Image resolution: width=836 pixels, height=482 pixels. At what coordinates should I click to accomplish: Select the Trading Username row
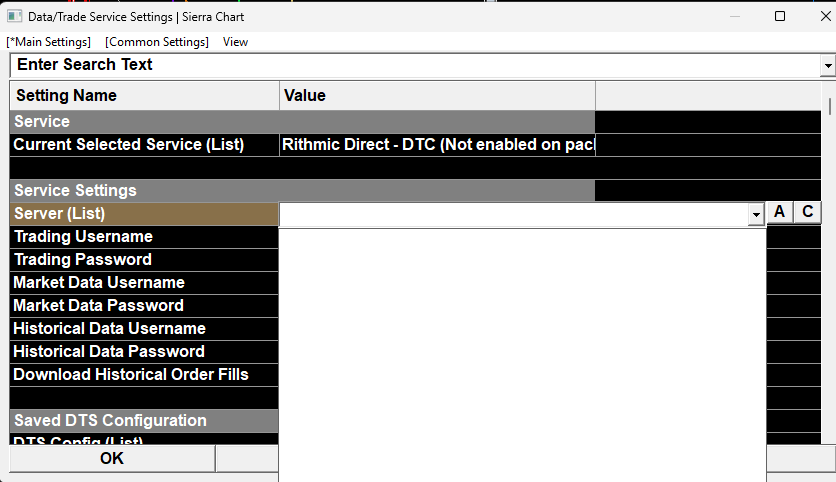144,237
